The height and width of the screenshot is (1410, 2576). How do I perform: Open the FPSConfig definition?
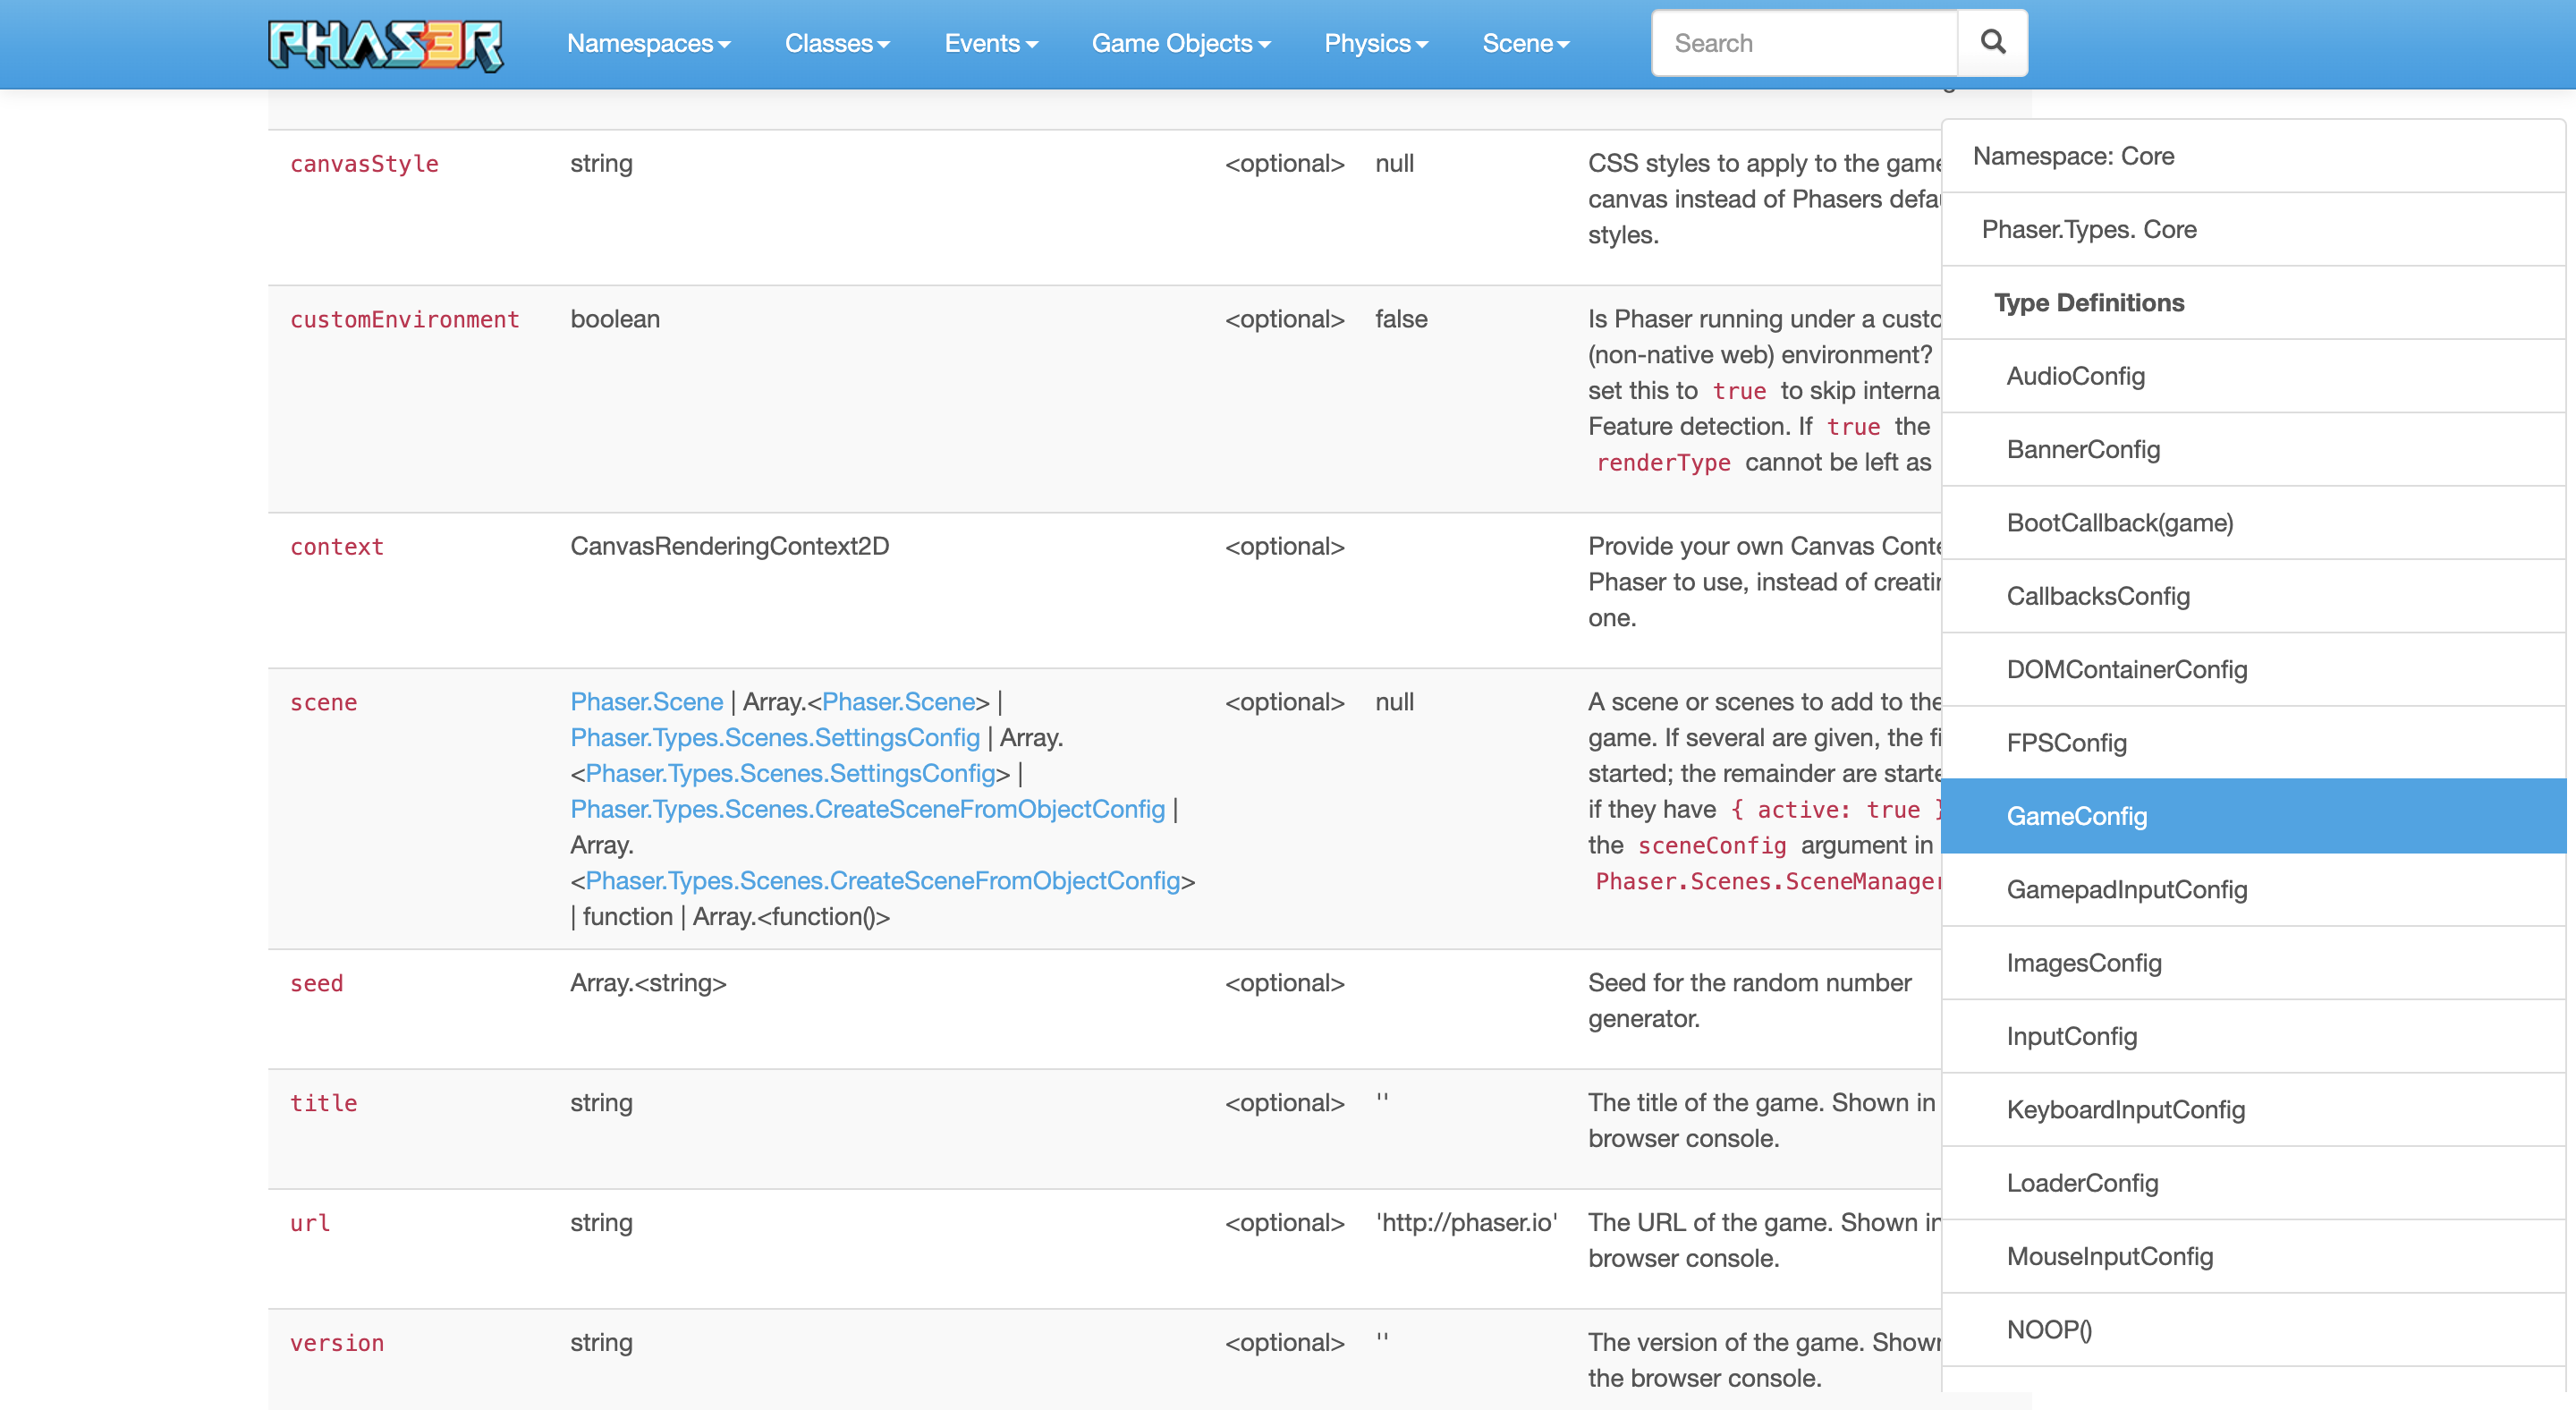coord(2067,742)
